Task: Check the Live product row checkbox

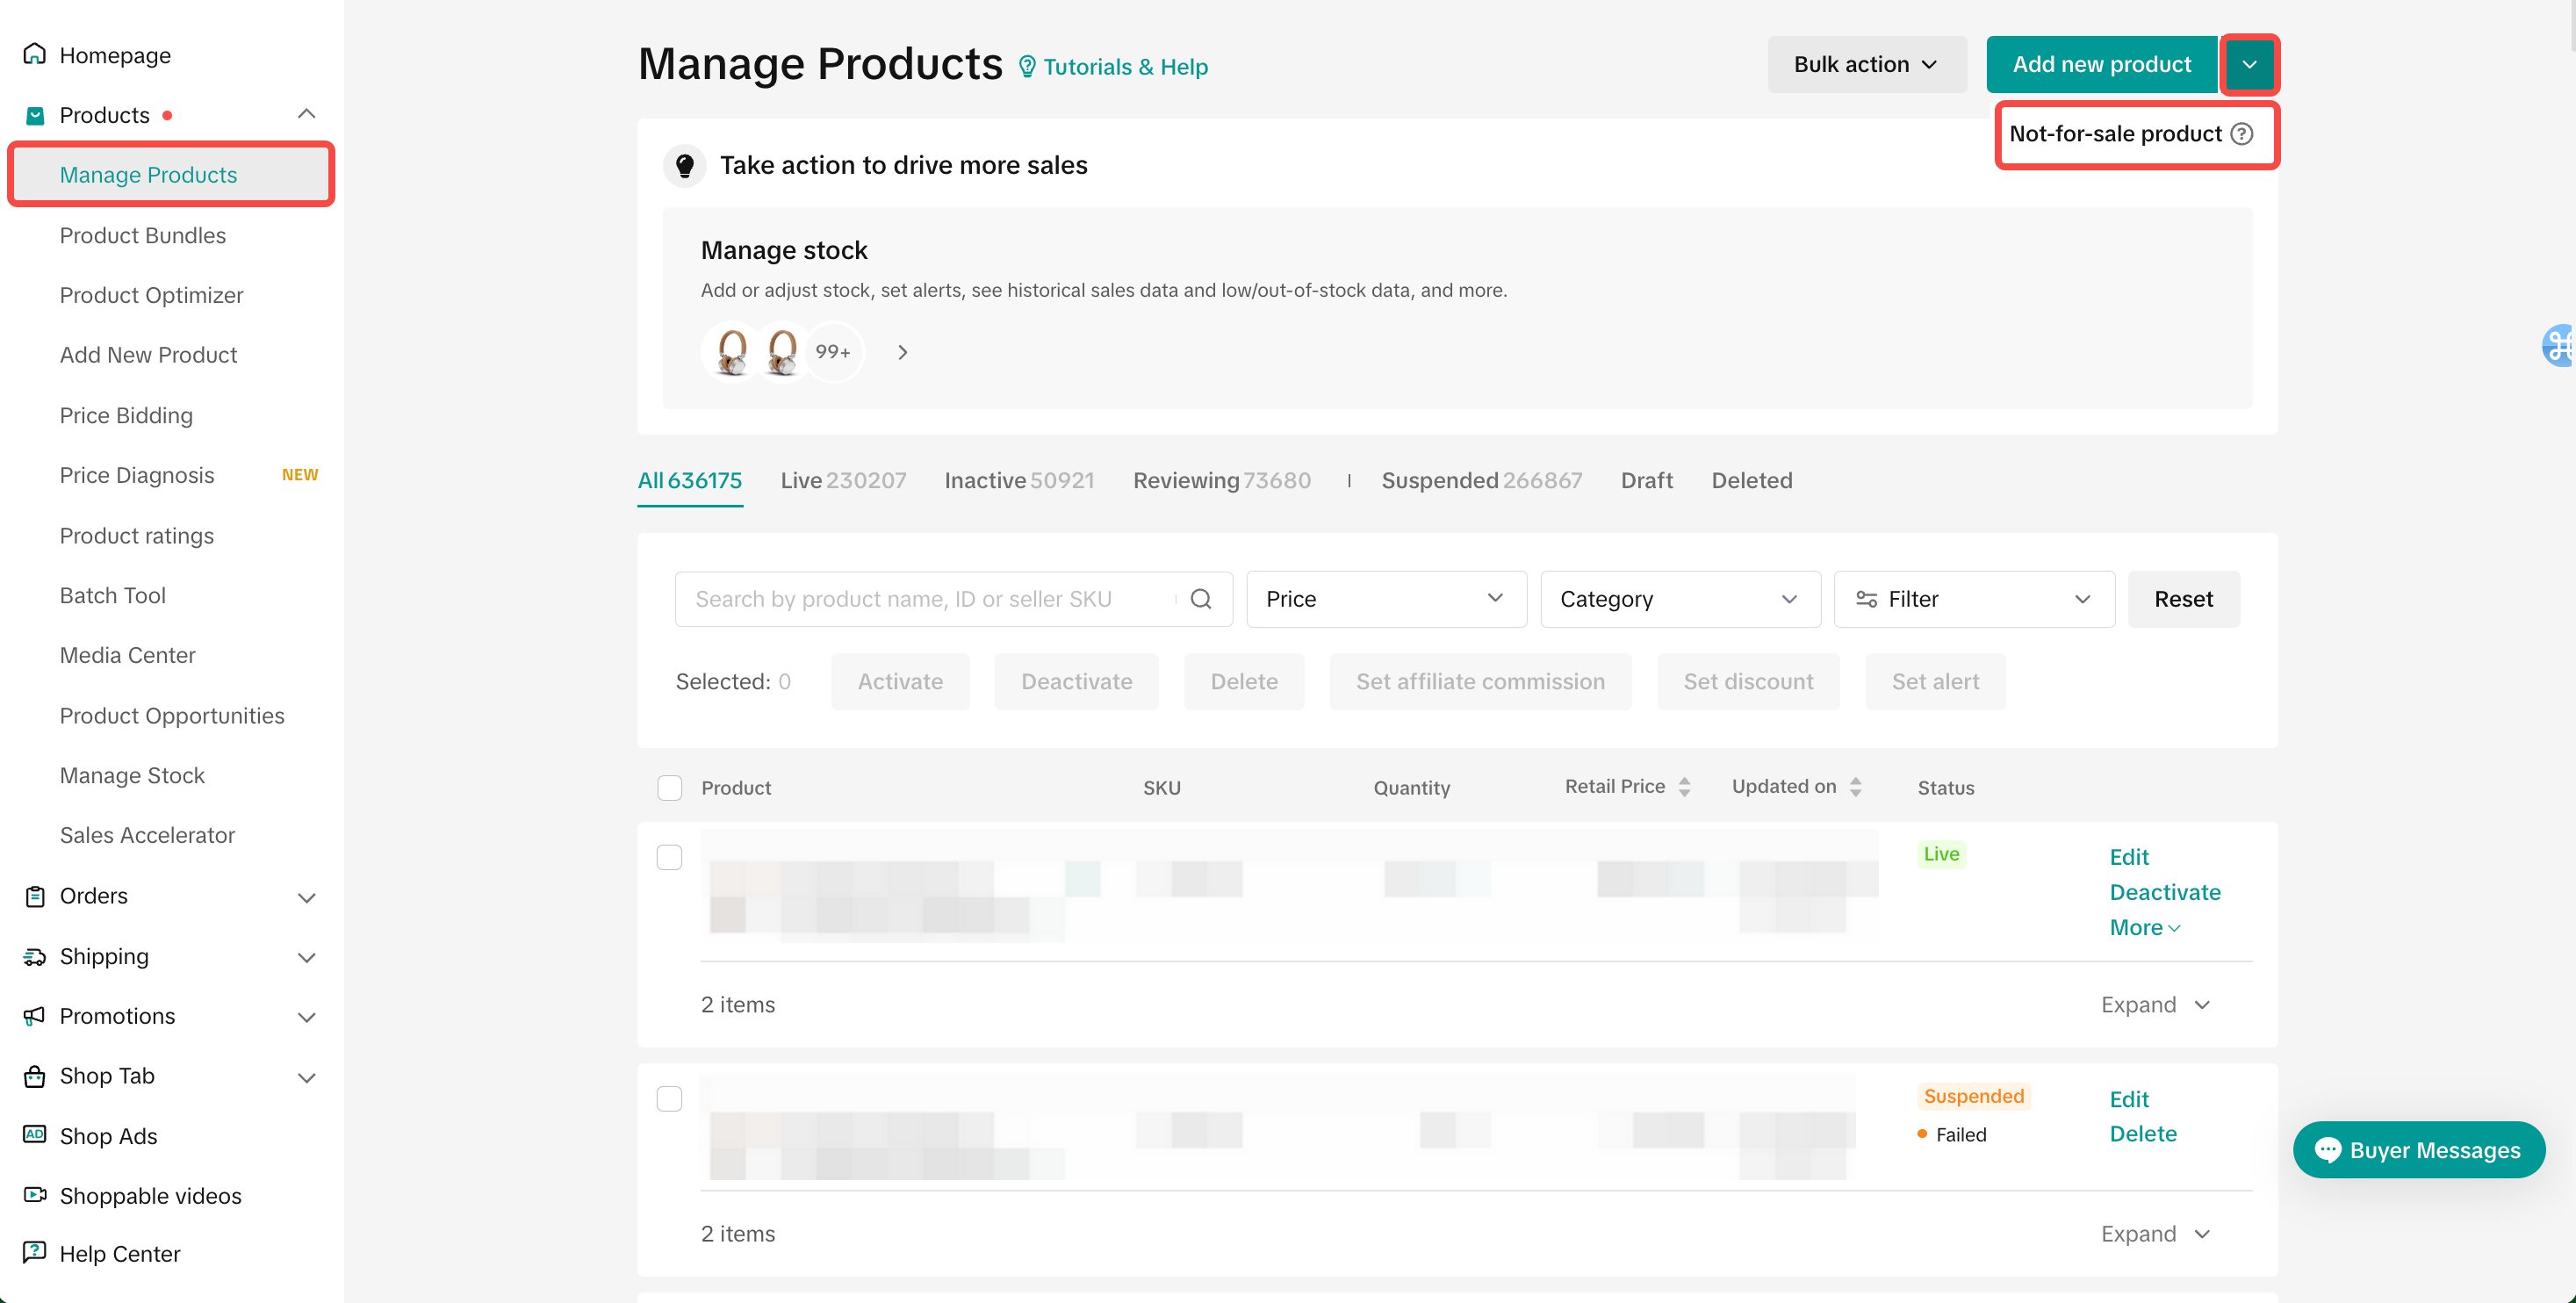Action: 670,857
